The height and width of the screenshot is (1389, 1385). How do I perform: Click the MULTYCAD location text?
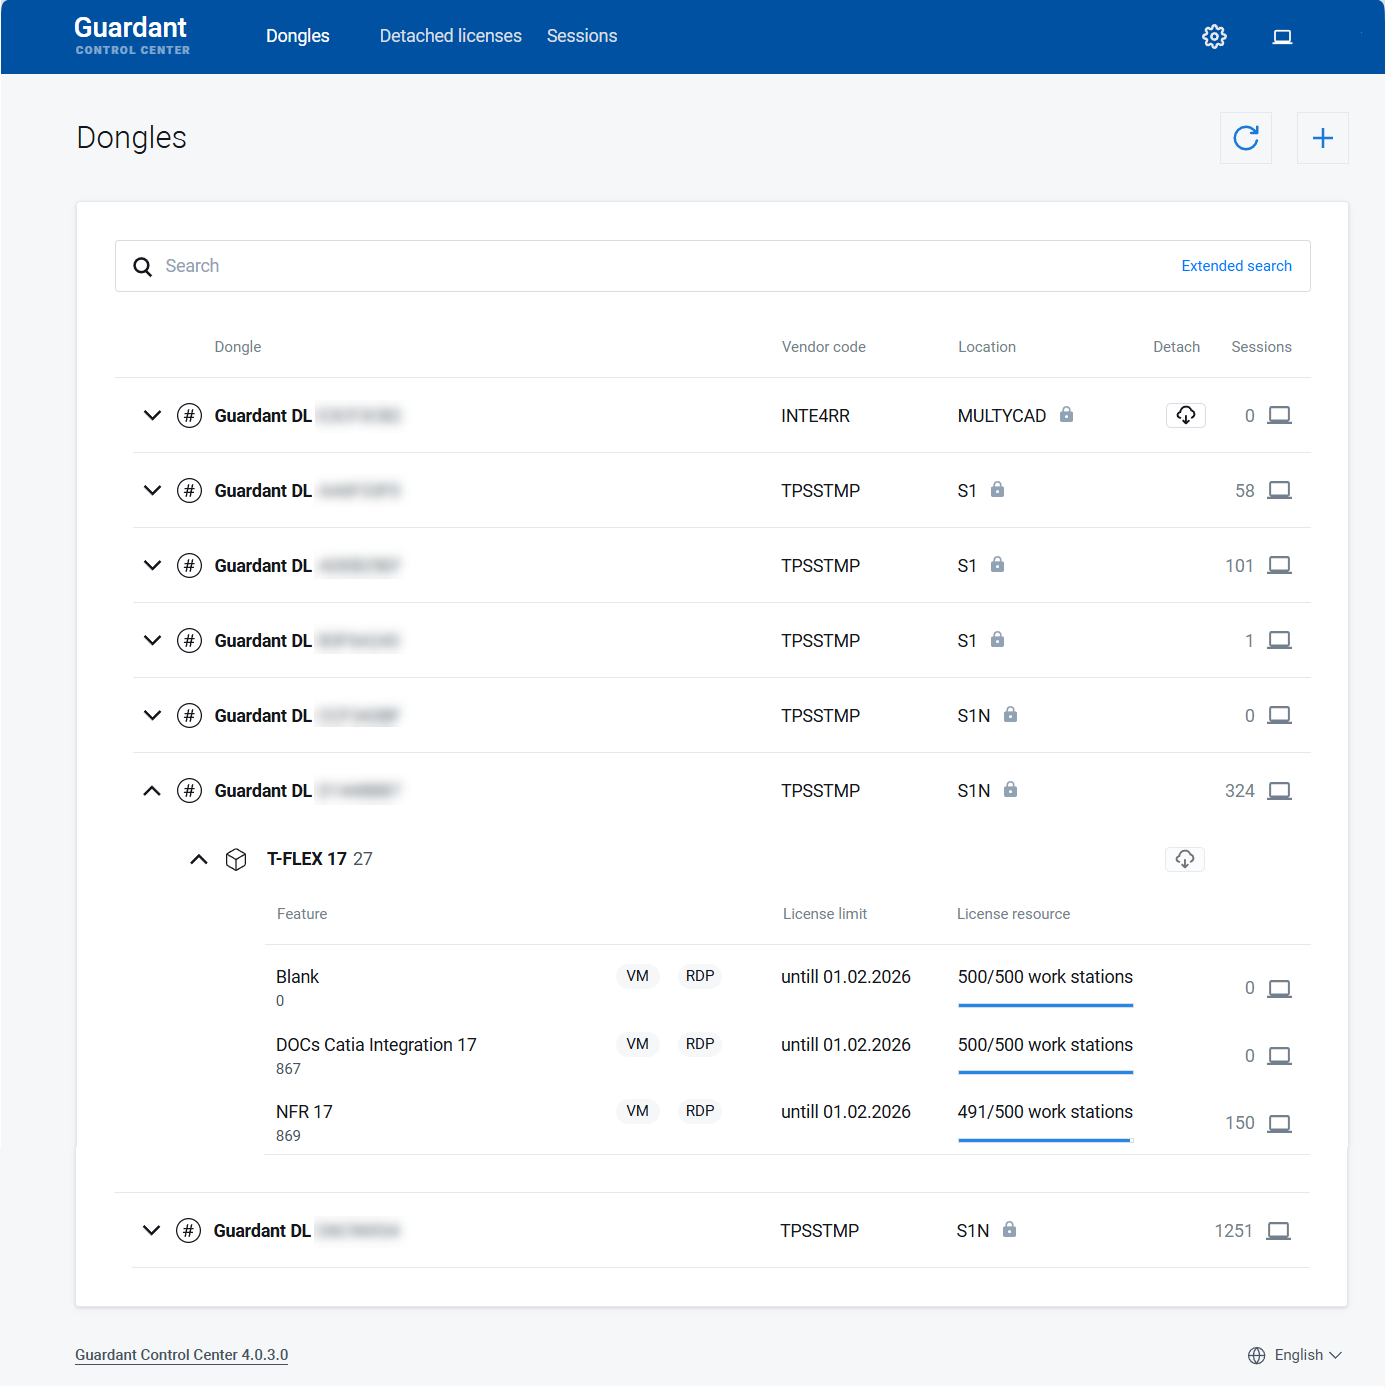tap(1002, 416)
